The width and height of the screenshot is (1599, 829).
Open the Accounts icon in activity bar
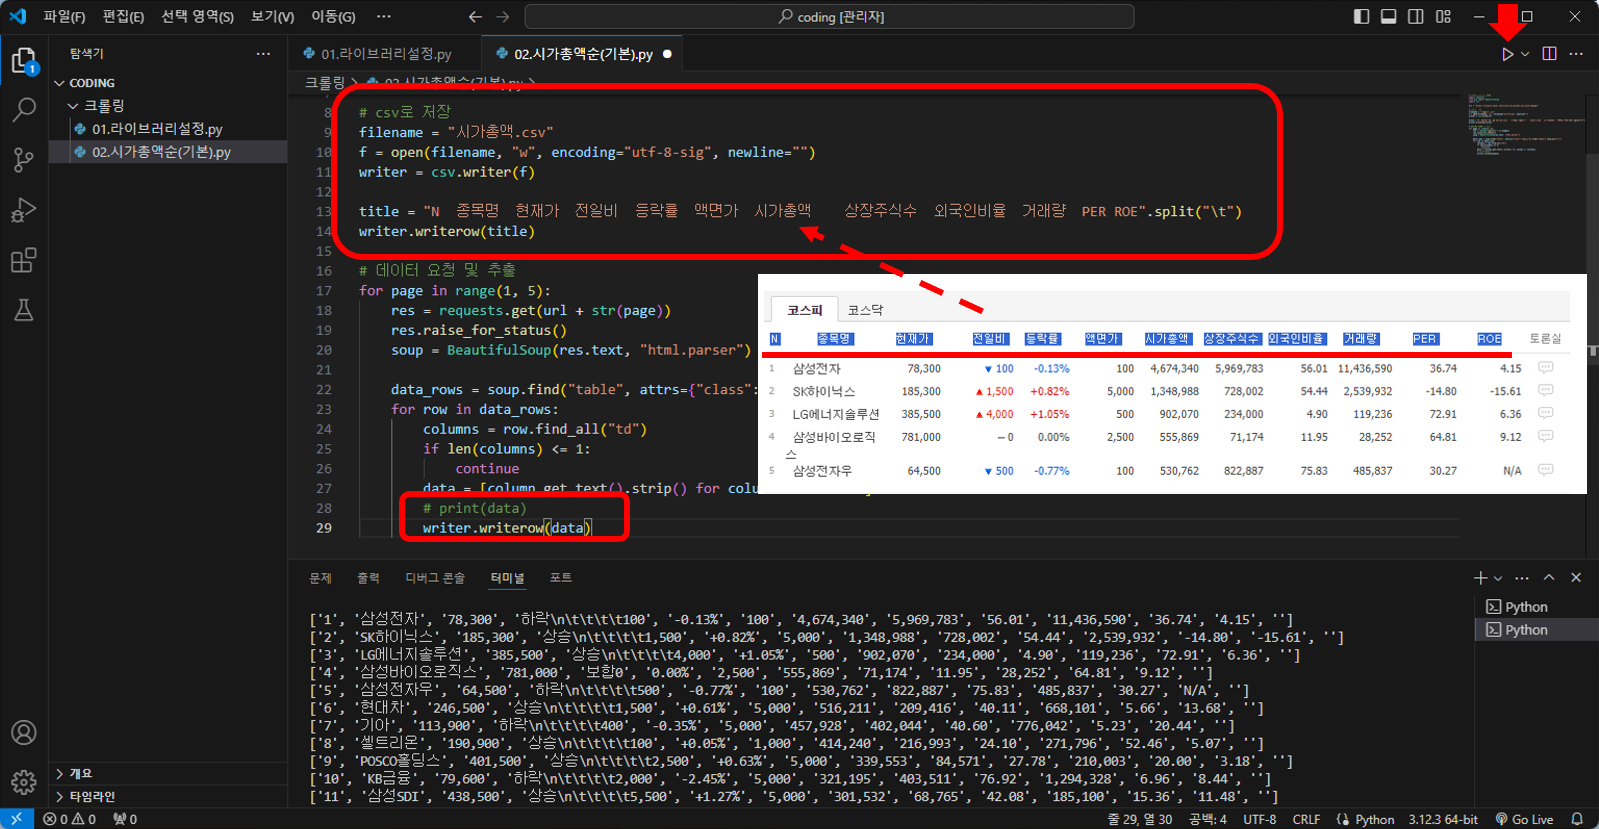(24, 733)
